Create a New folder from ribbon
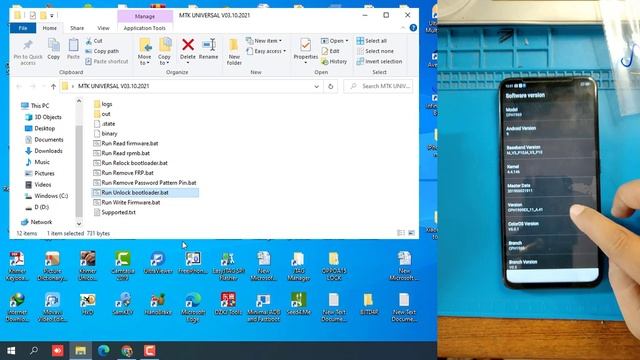Screen dimensions: 640x360 click(234, 51)
